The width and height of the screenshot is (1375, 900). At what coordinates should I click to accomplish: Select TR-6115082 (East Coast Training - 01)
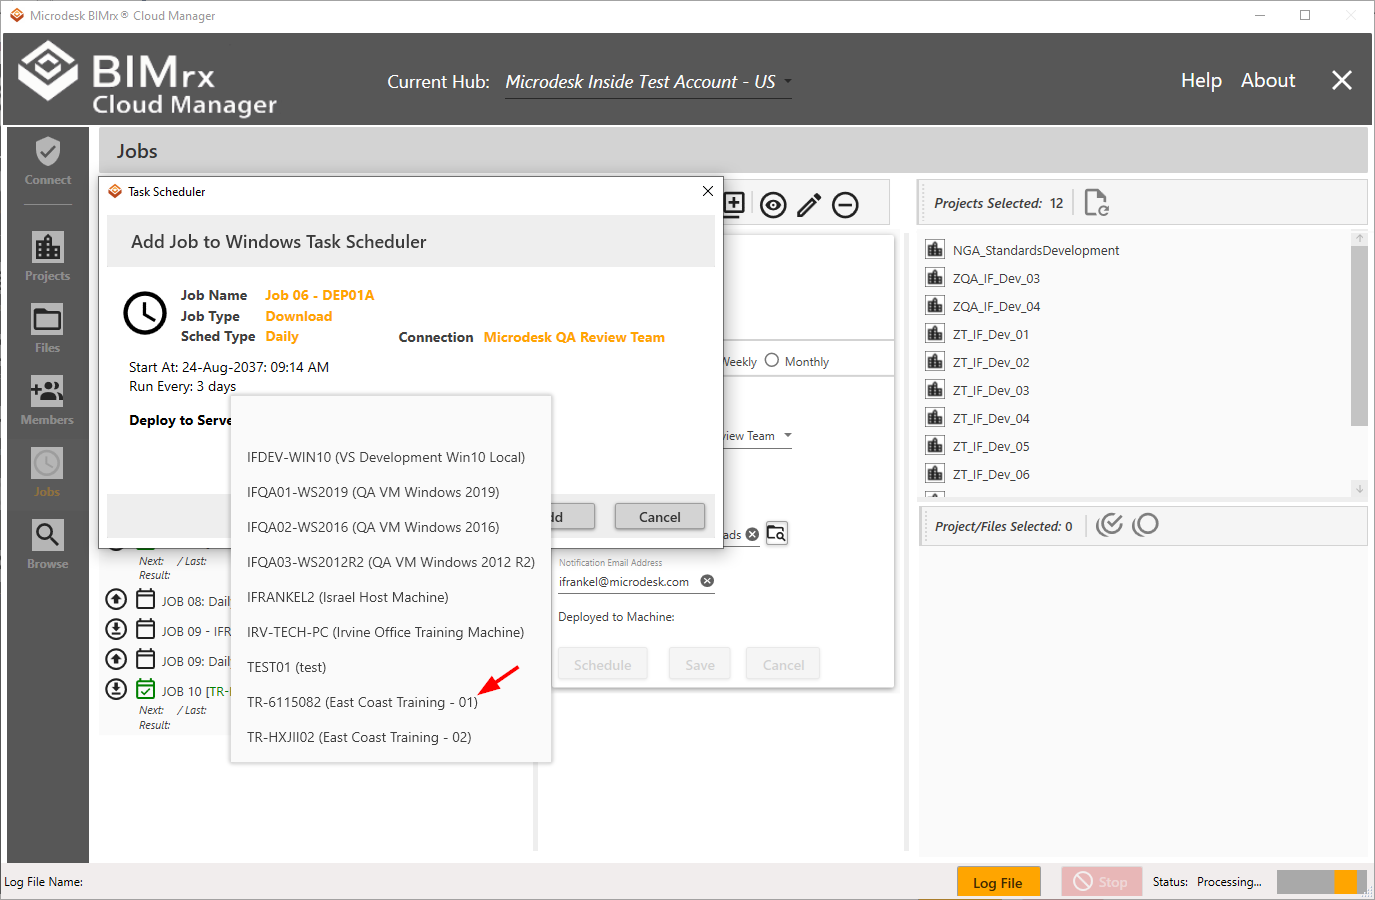coord(362,702)
